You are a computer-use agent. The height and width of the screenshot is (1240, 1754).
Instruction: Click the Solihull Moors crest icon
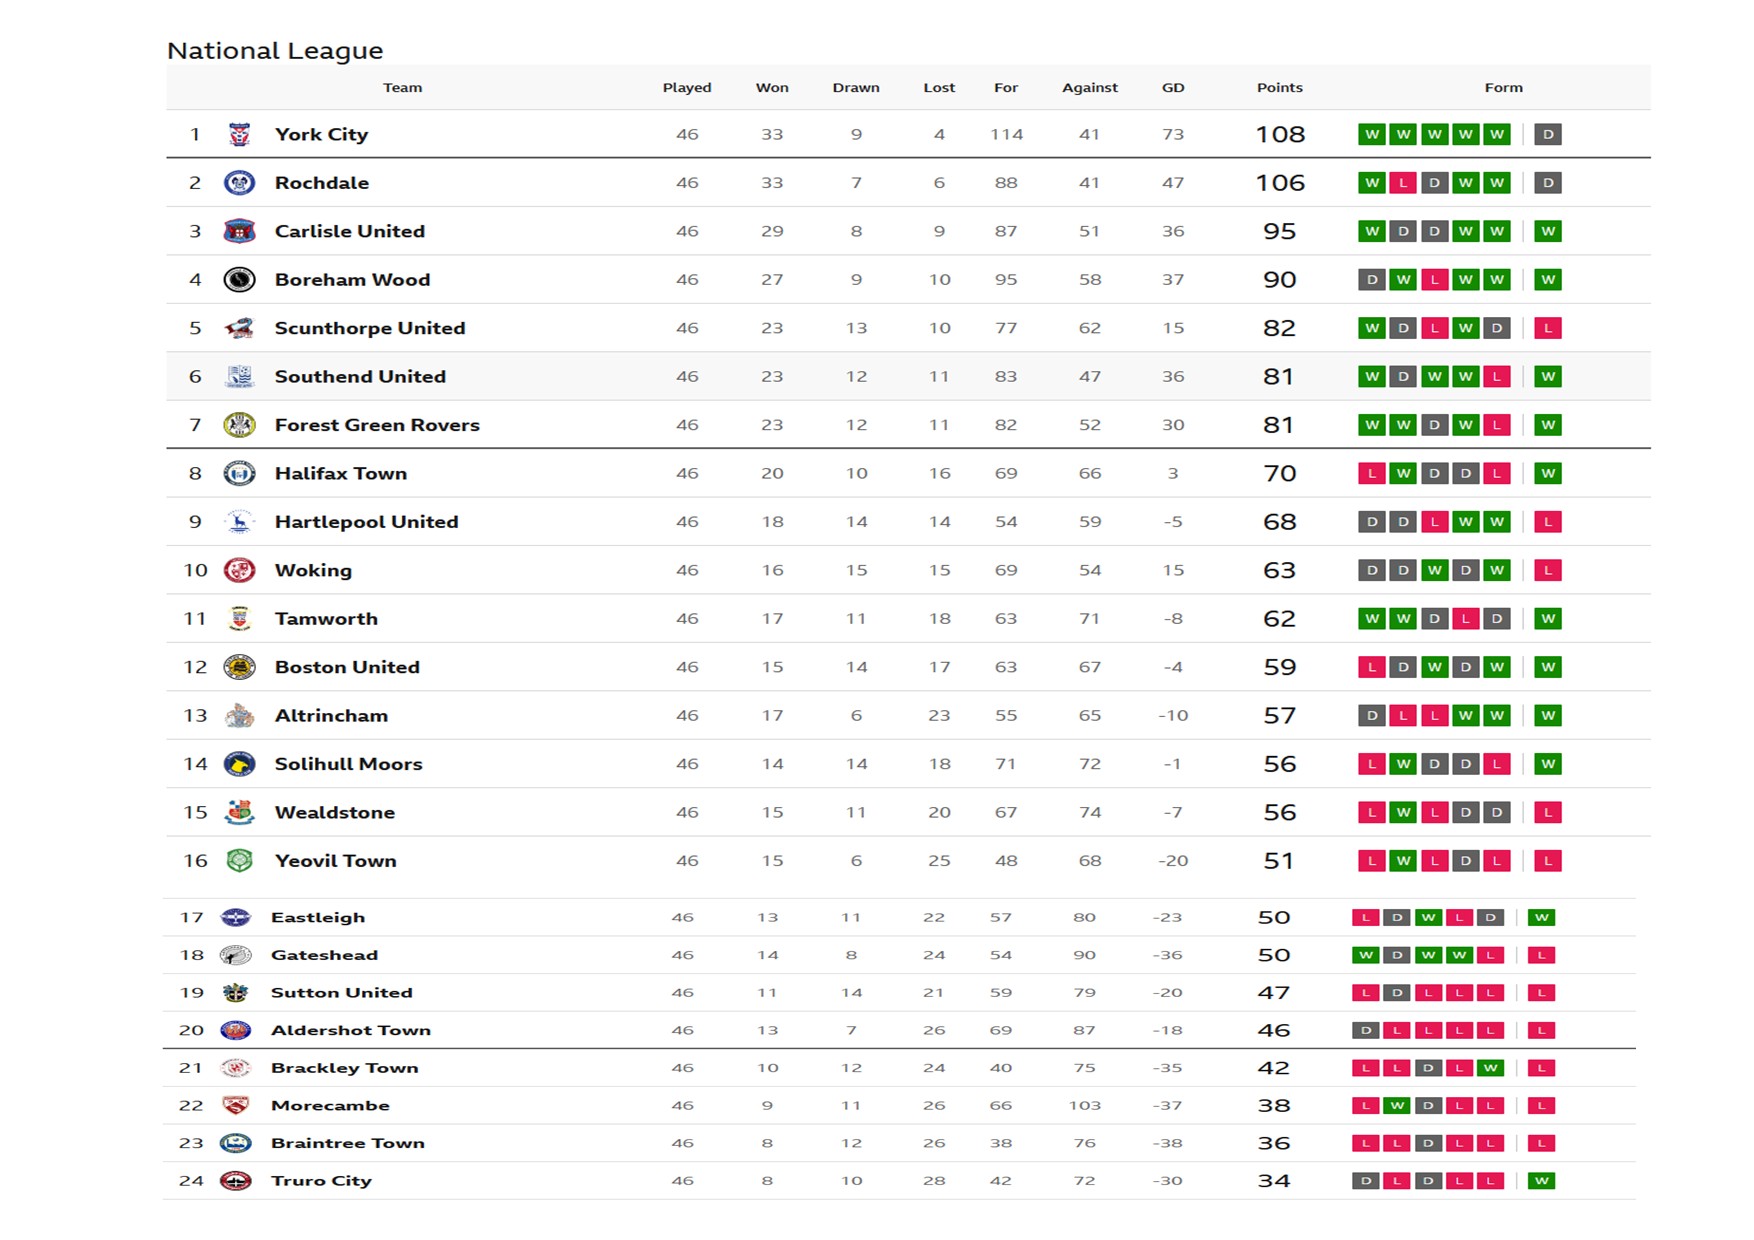239,764
